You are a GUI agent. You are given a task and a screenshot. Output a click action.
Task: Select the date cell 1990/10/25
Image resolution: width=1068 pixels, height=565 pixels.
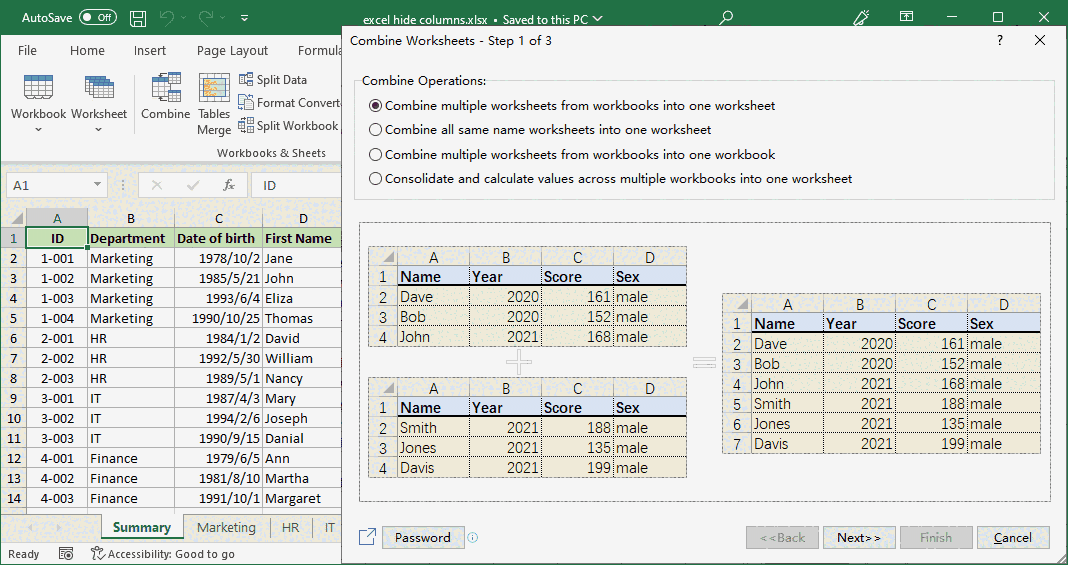click(219, 319)
